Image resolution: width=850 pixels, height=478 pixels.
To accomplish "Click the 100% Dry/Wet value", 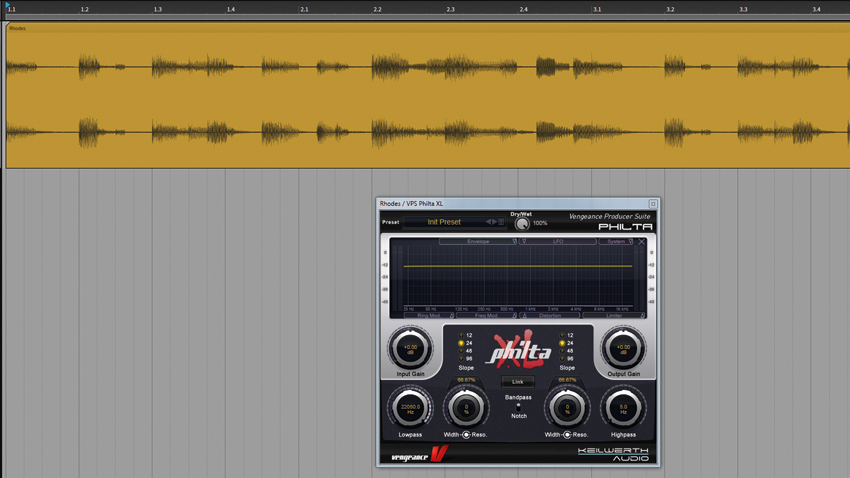I will (540, 223).
